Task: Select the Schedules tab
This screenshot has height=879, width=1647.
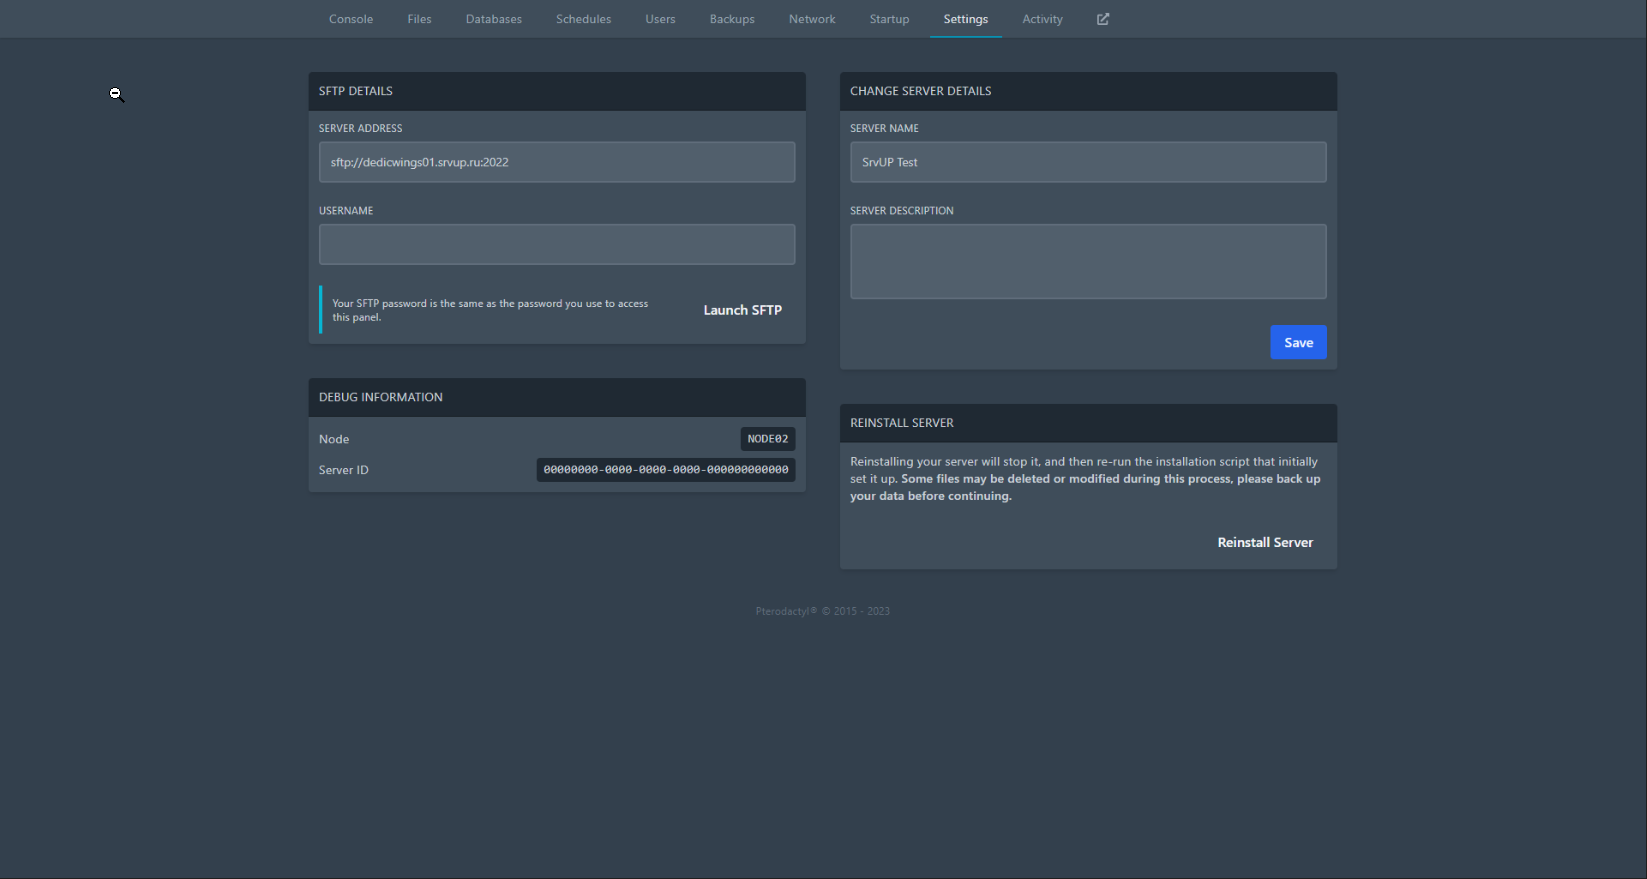Action: tap(584, 19)
